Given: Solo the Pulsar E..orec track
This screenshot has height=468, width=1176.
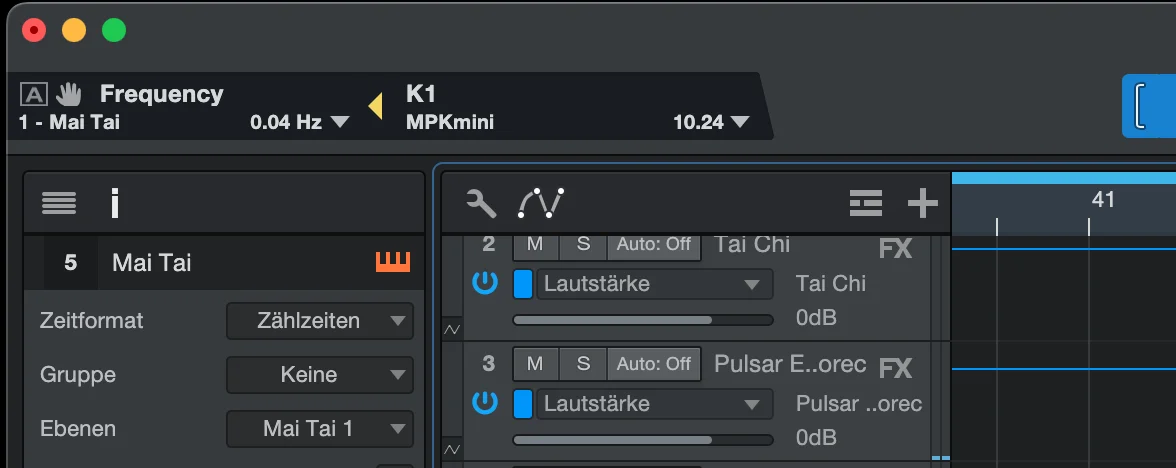Looking at the screenshot, I should [584, 364].
